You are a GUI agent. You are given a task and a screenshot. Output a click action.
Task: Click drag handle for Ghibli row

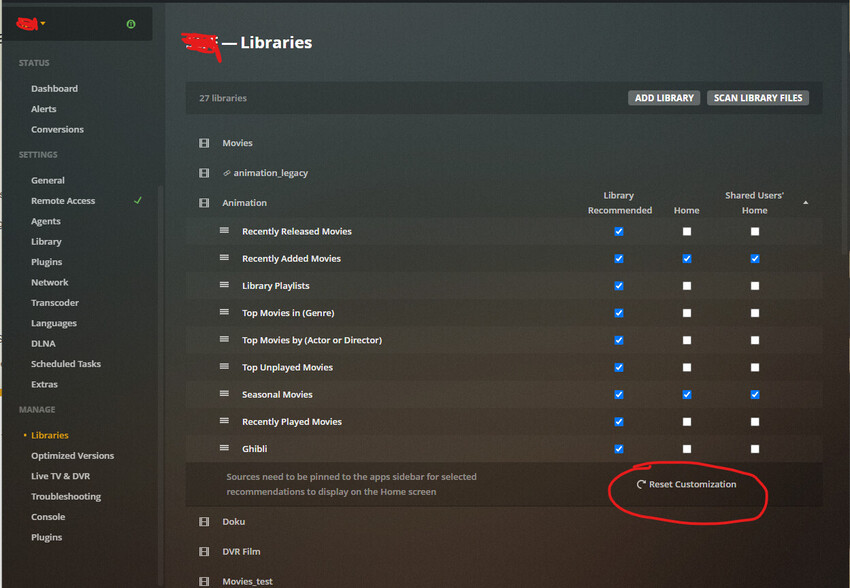click(x=224, y=447)
